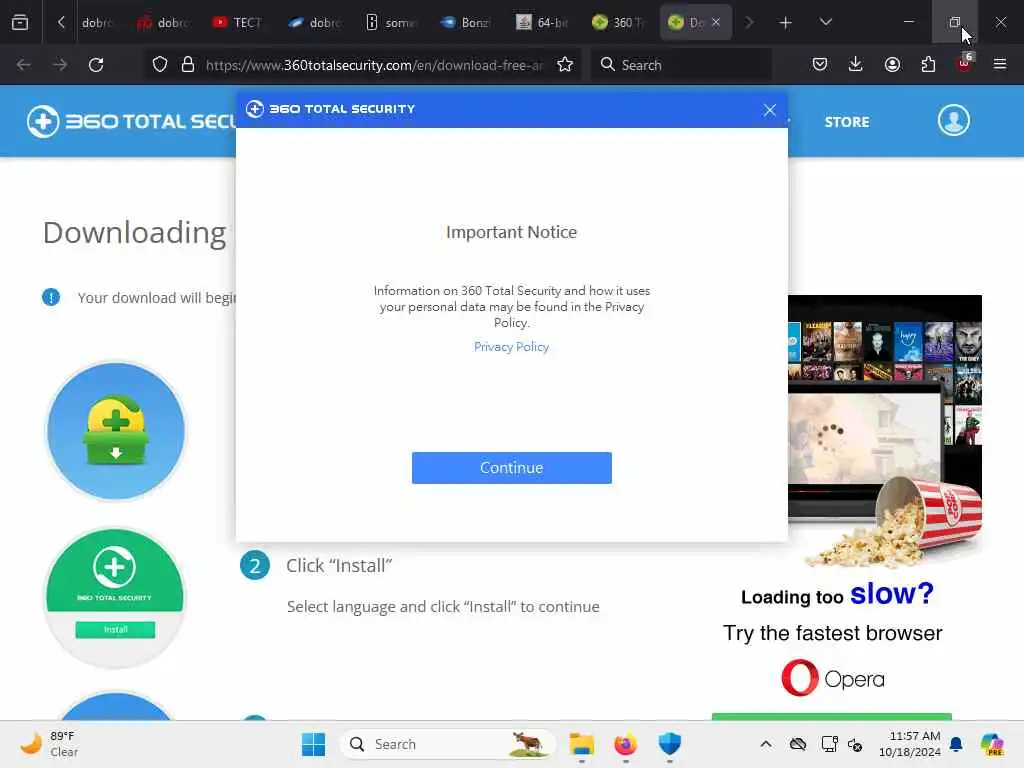
Task: Switch to the 'some' tab
Action: pyautogui.click(x=390, y=23)
